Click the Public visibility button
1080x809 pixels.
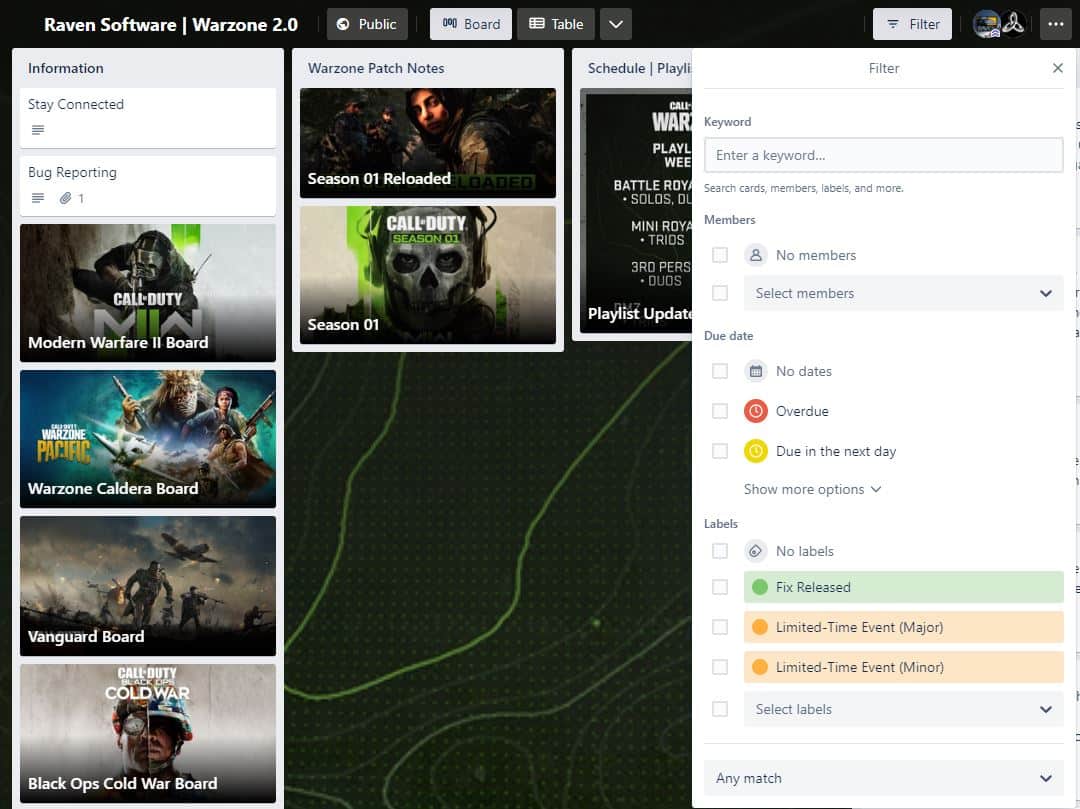tap(367, 24)
